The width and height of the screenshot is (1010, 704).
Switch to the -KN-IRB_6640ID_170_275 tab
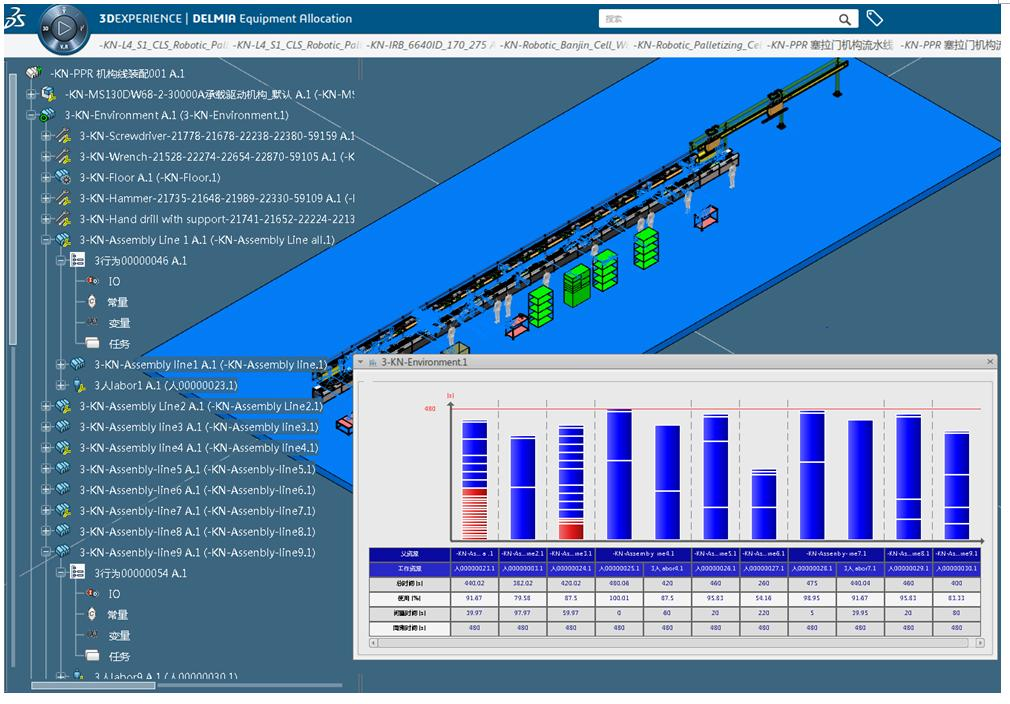[430, 45]
